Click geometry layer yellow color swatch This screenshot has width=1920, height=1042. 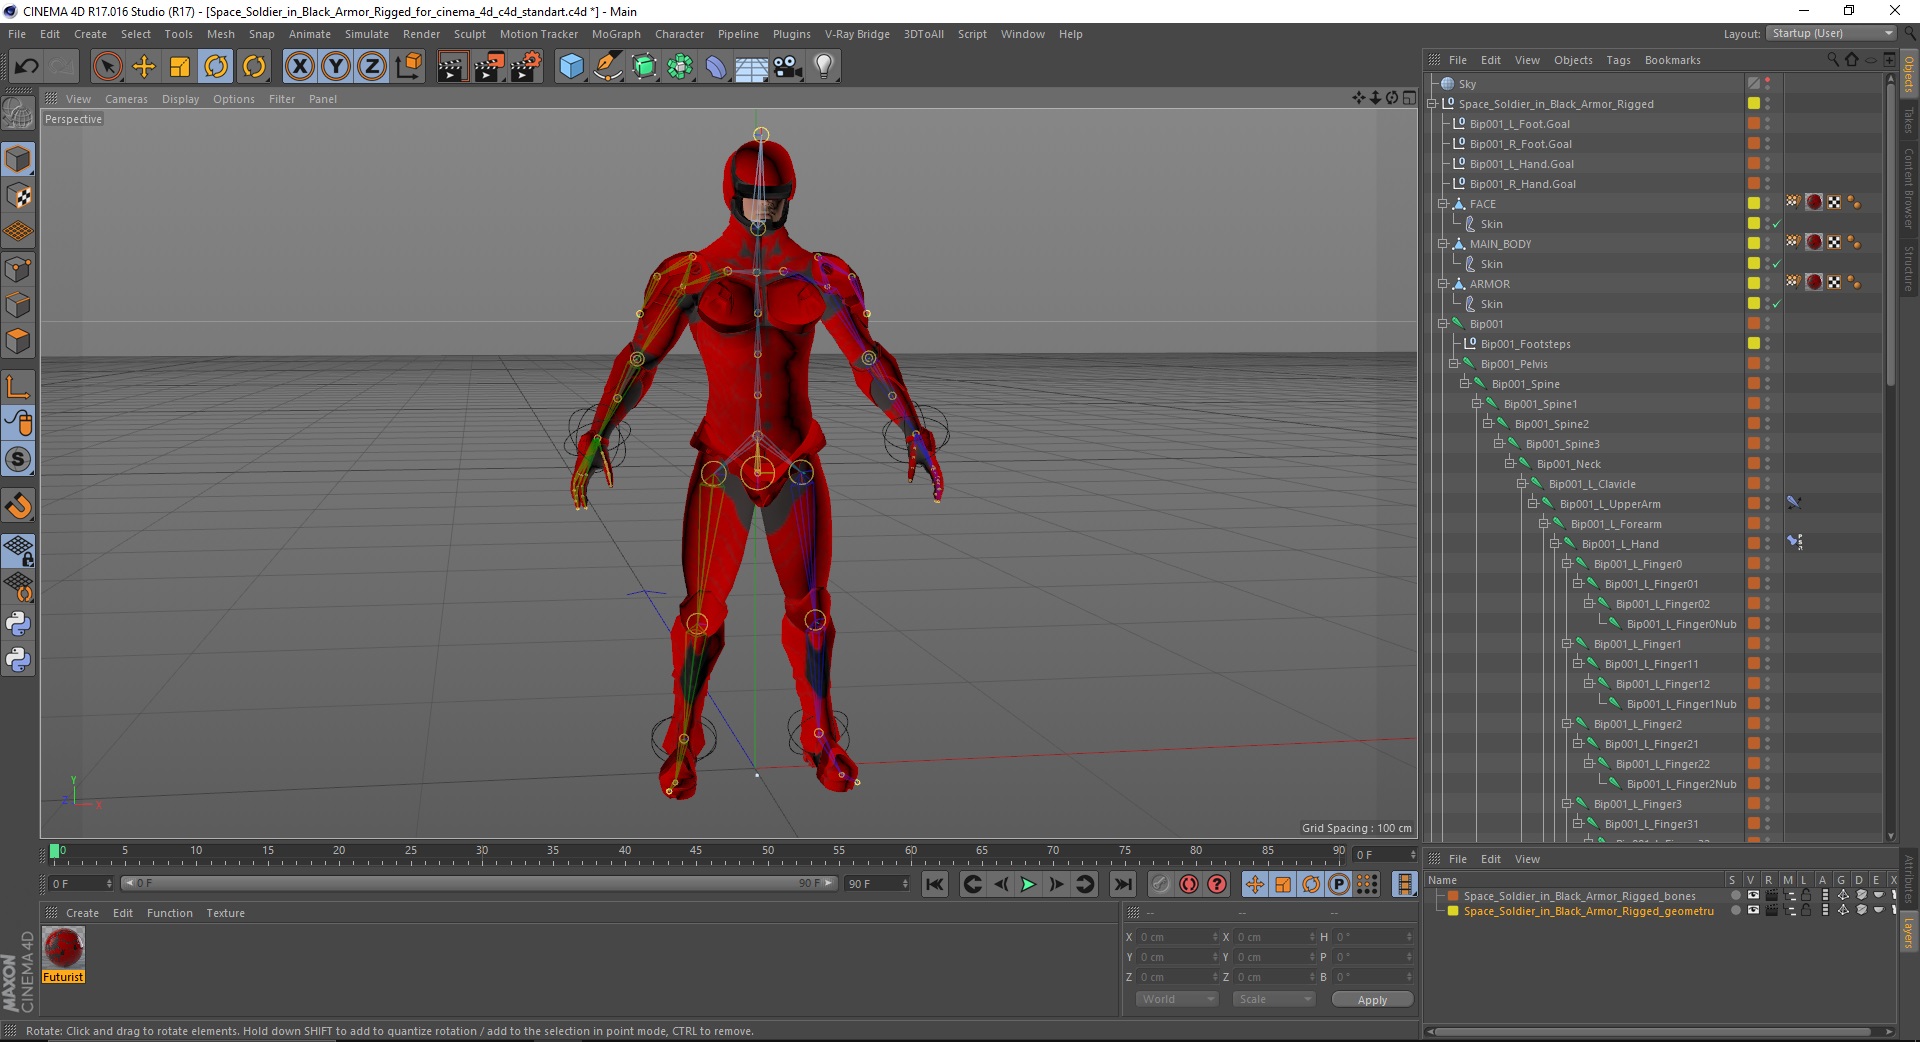[x=1453, y=911]
